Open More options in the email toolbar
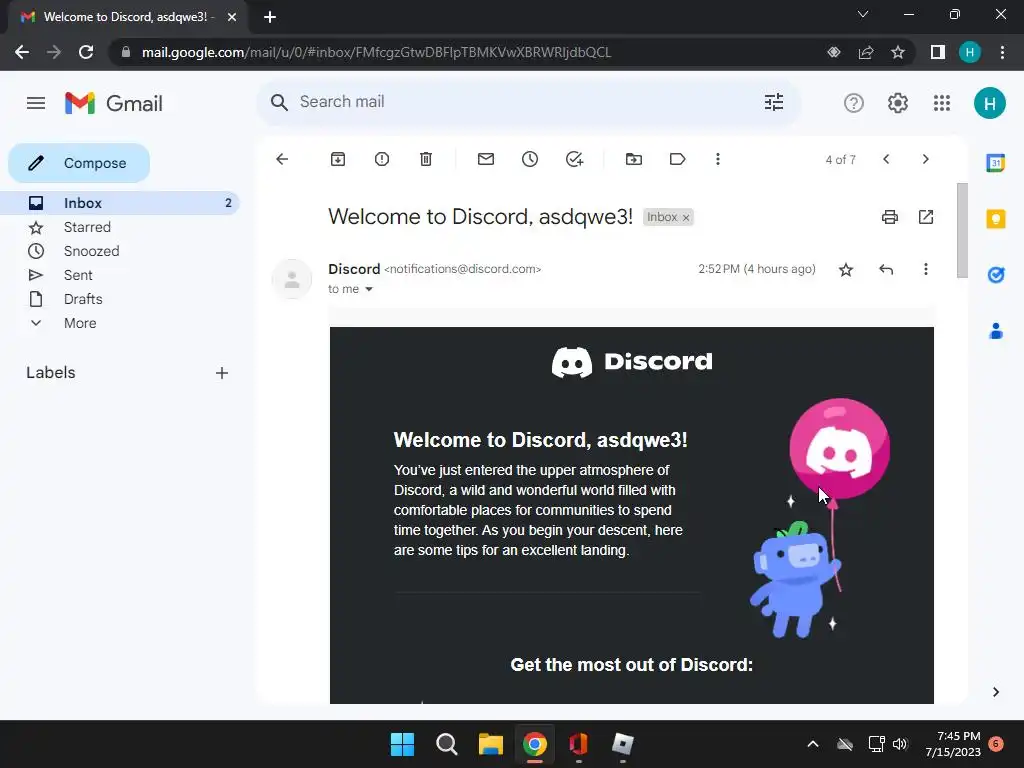Screen dimensions: 1024x768 (x=718, y=159)
